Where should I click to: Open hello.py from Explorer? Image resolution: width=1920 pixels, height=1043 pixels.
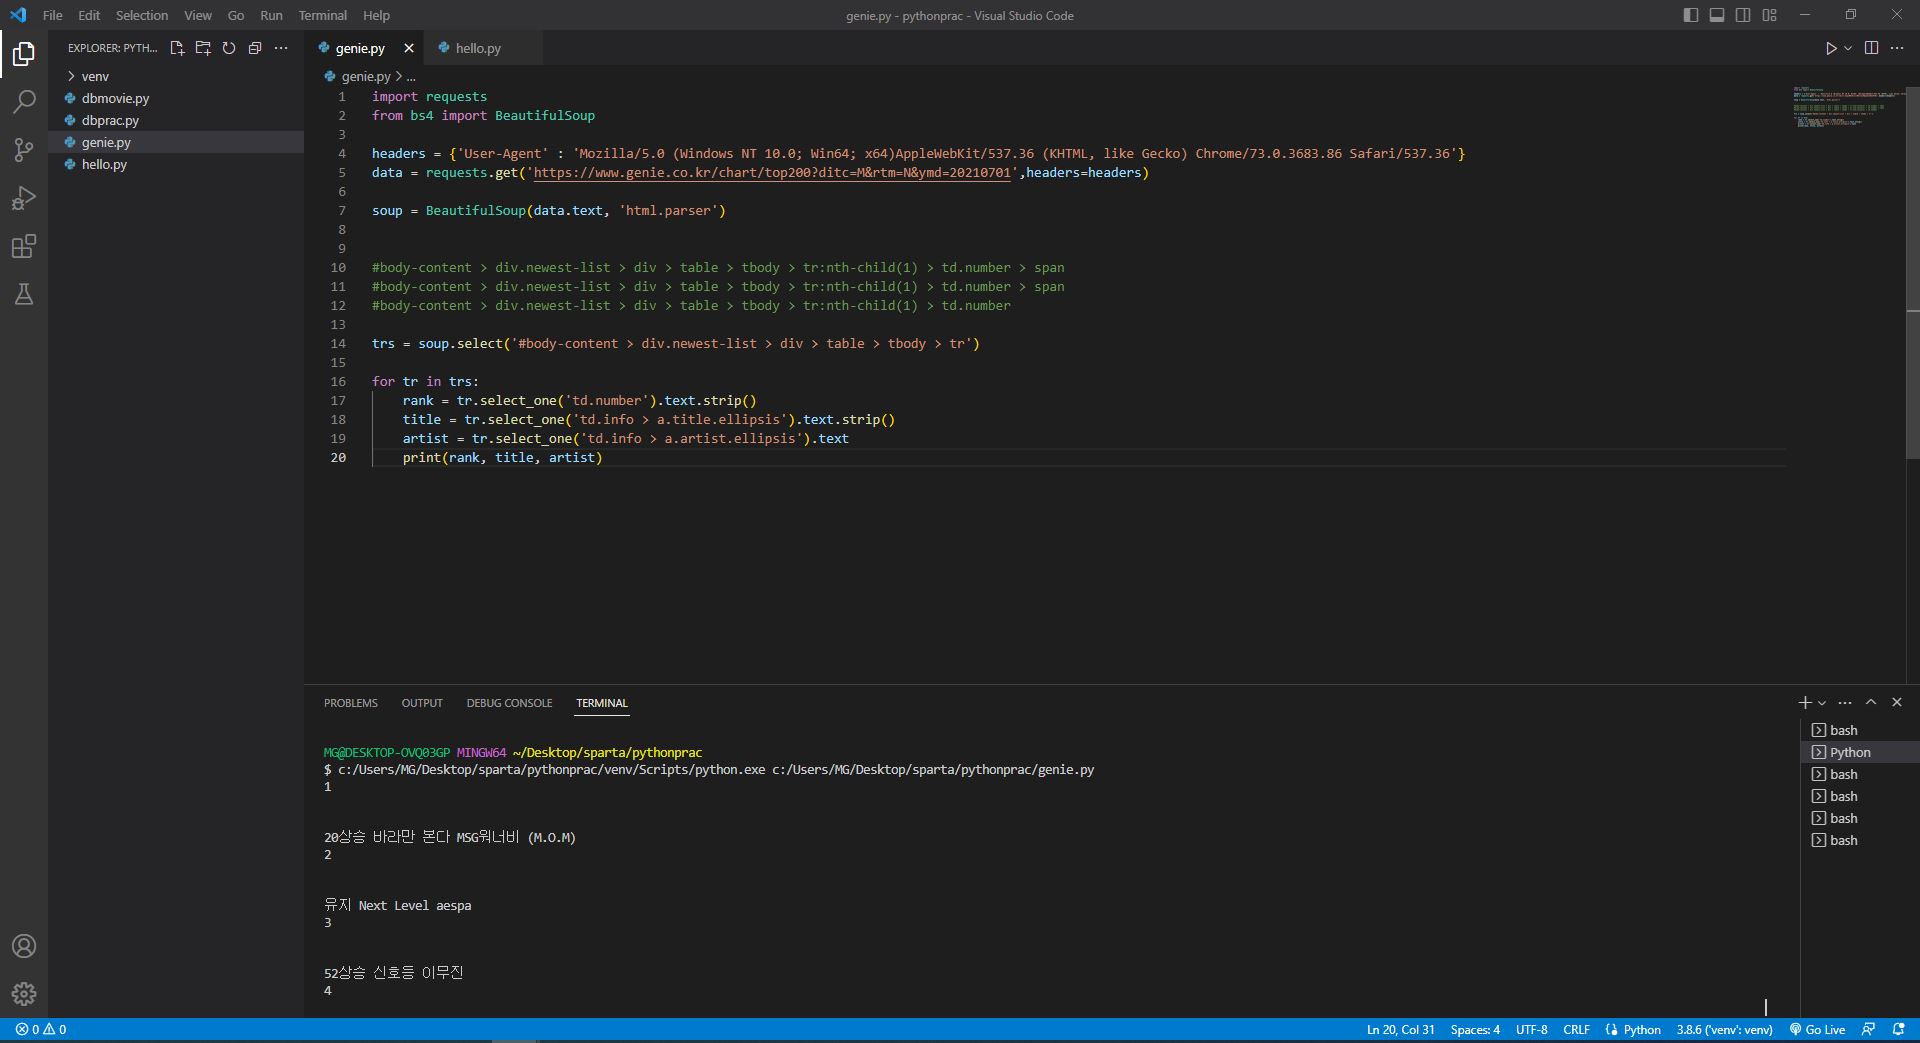pos(104,164)
